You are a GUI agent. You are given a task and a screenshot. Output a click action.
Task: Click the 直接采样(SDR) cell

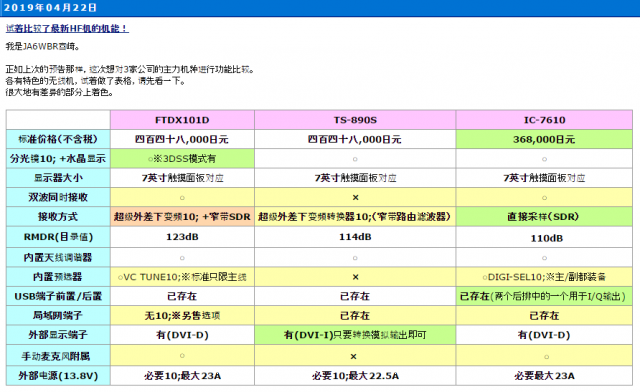544,216
